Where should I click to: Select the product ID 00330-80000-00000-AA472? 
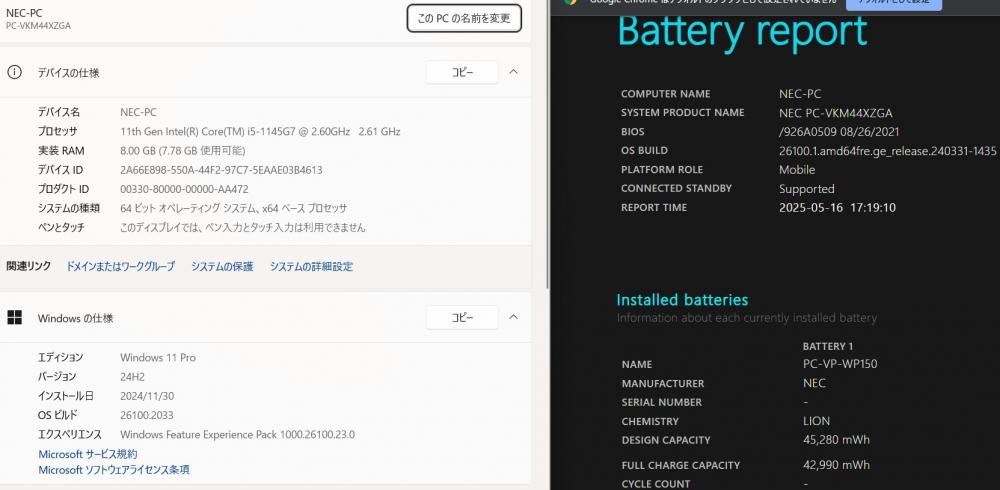(x=184, y=189)
